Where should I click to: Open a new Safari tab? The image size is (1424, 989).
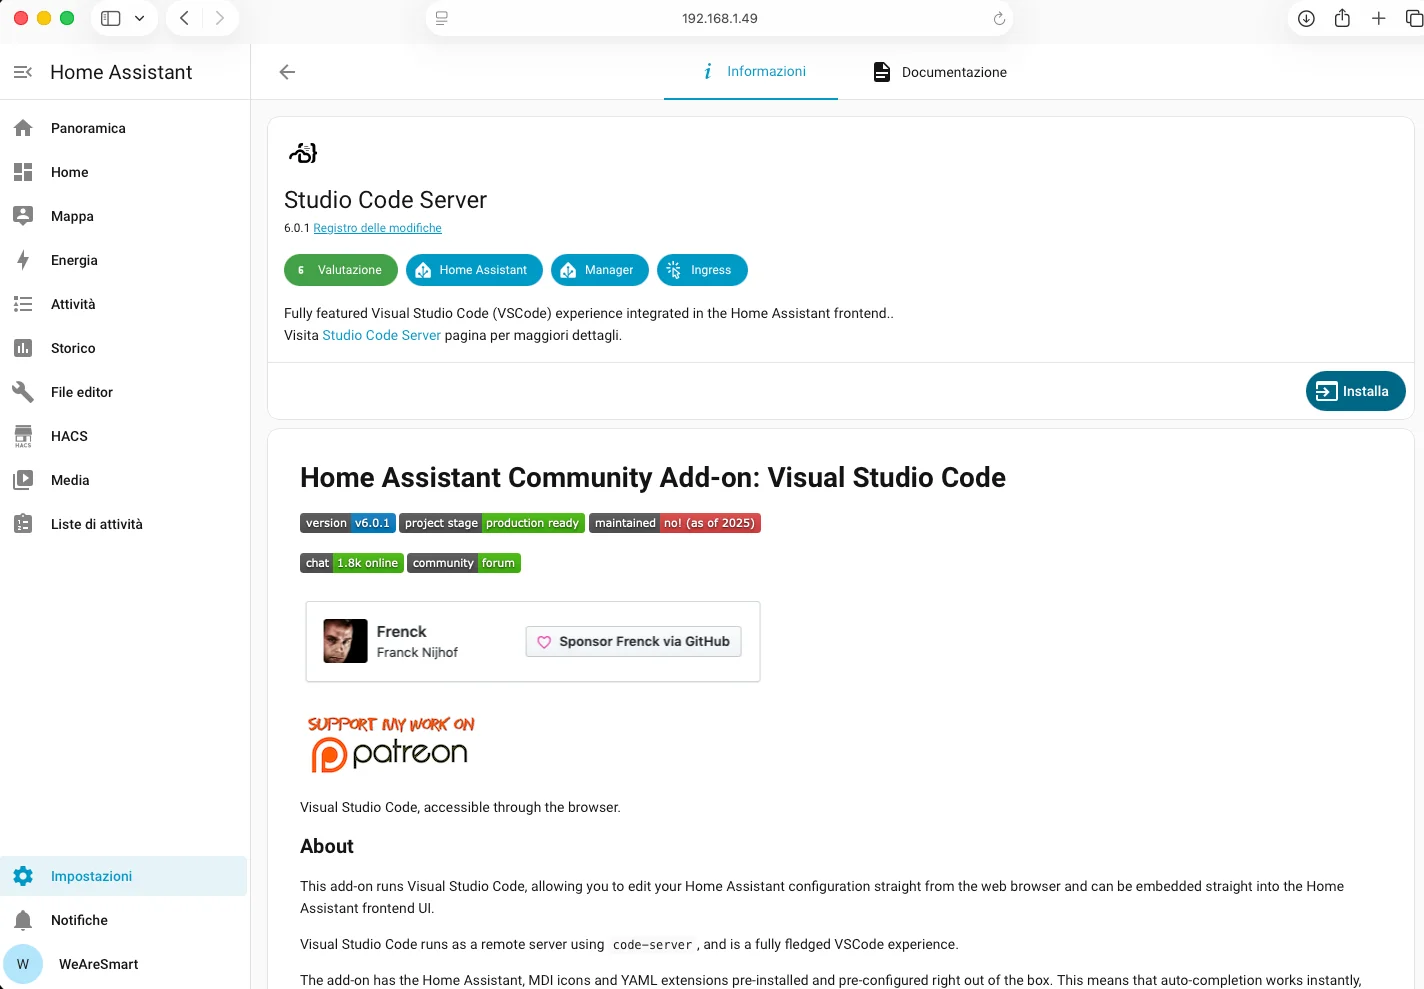[1378, 18]
